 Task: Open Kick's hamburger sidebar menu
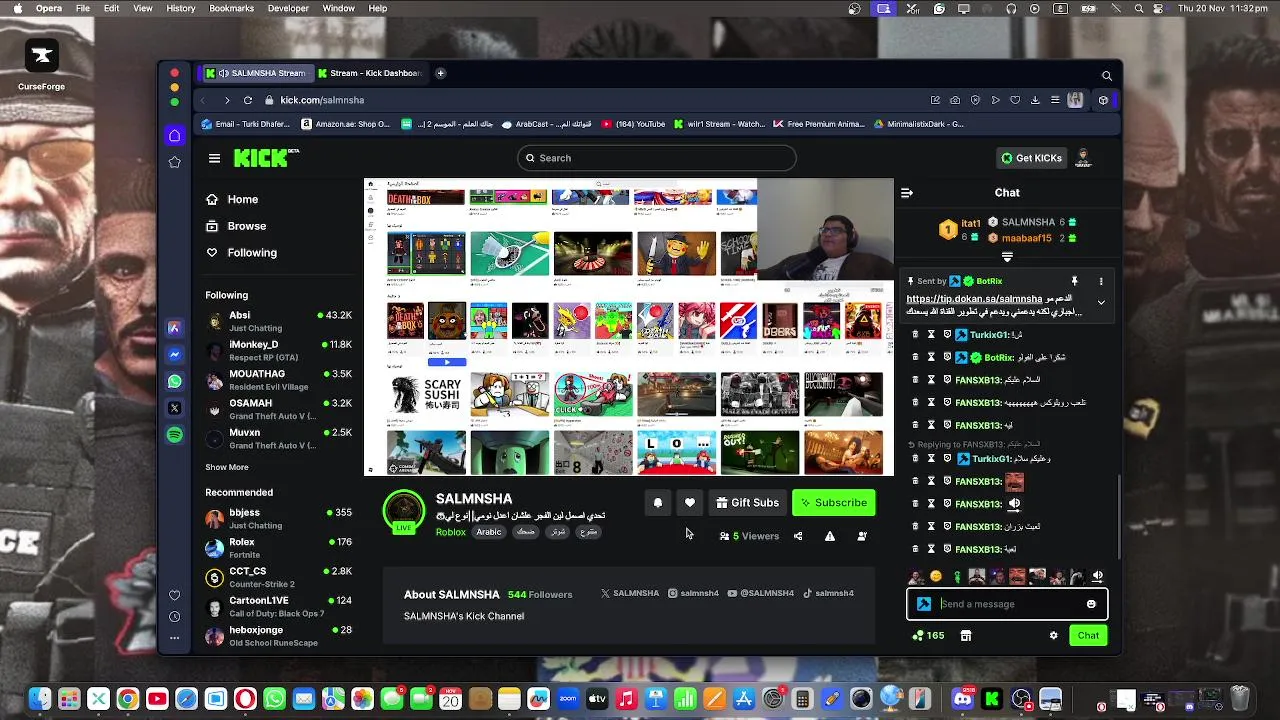point(214,158)
